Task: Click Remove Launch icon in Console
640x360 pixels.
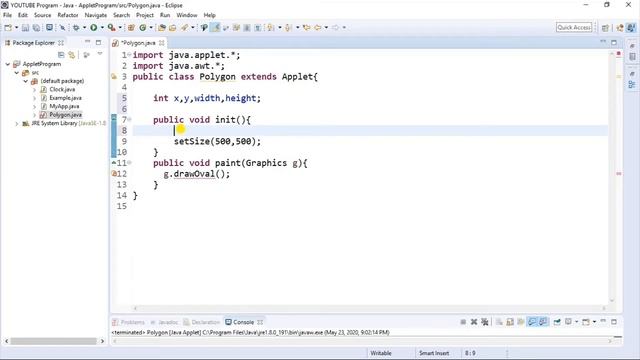Action: pyautogui.click(x=474, y=322)
